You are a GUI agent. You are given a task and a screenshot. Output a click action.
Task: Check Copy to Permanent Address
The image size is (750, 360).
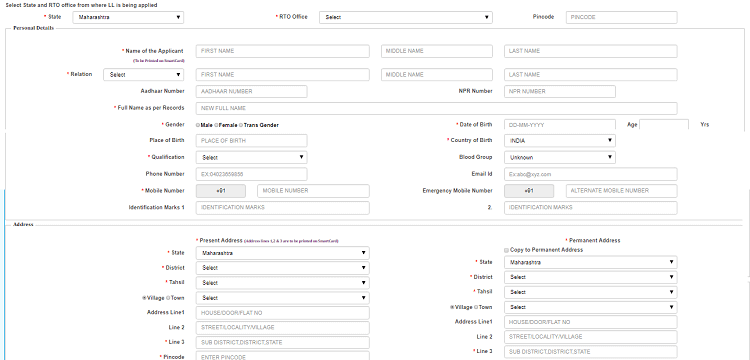(507, 250)
